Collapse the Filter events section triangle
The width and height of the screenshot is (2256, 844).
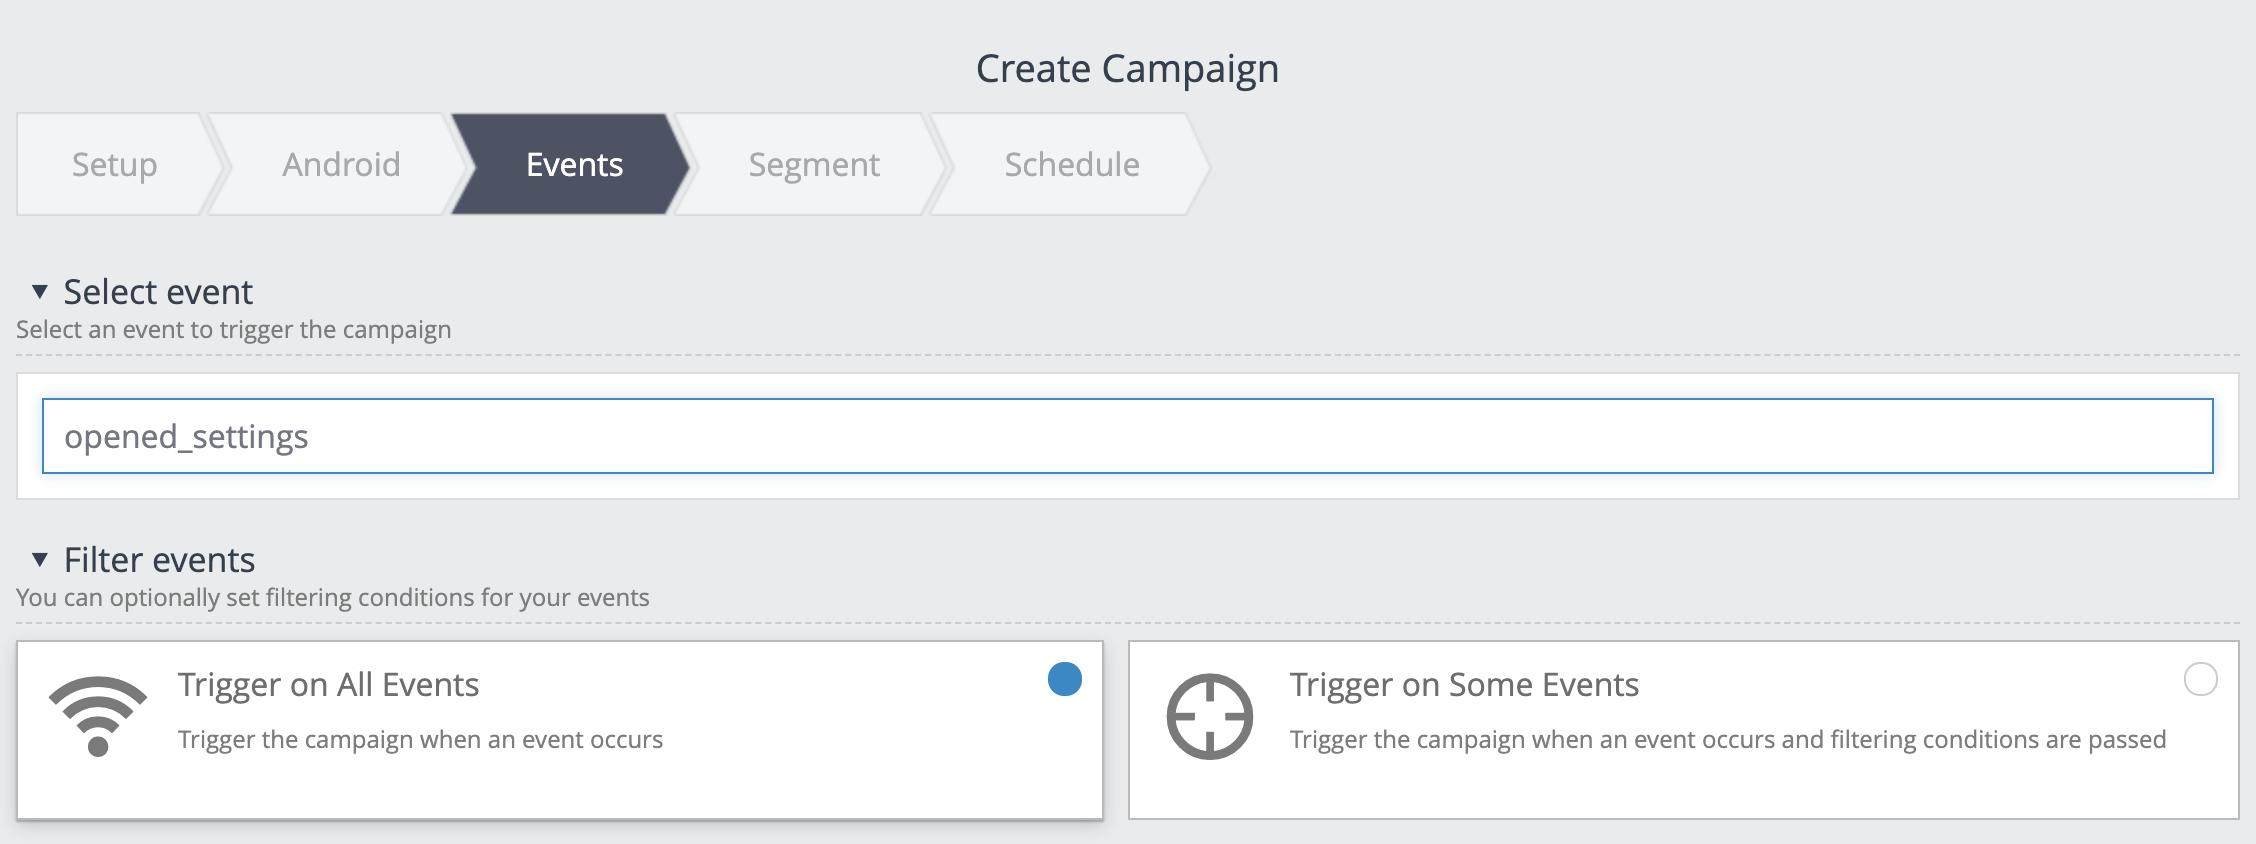tap(40, 559)
